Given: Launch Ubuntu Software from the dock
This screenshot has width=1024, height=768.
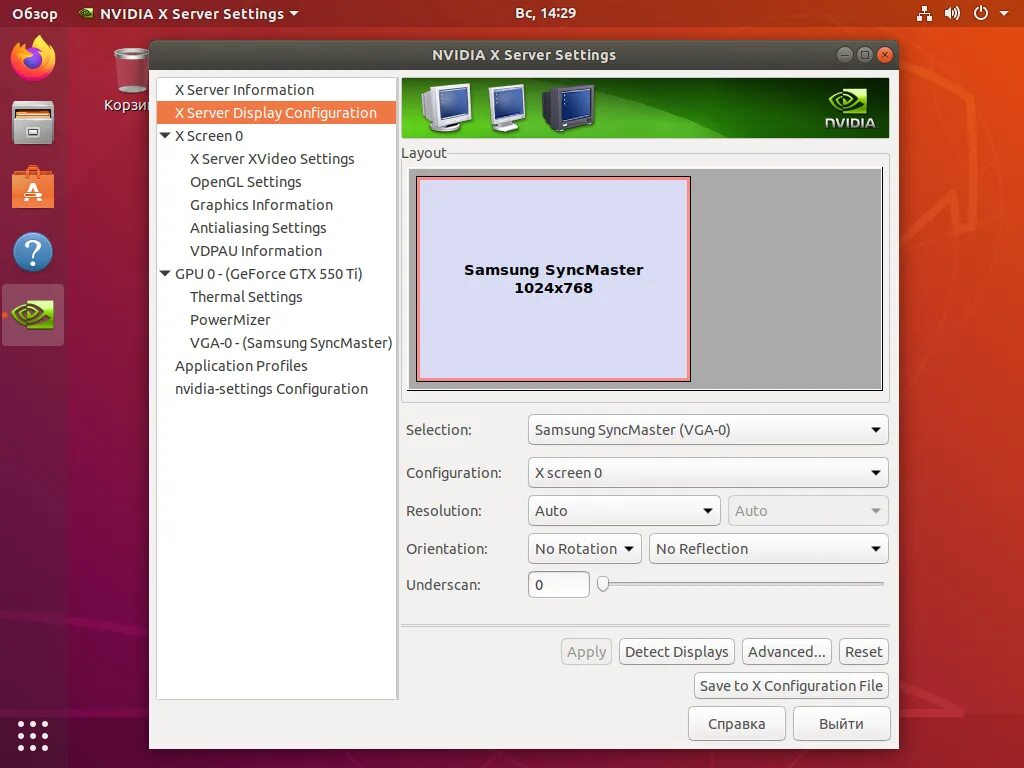Looking at the screenshot, I should point(33,187).
